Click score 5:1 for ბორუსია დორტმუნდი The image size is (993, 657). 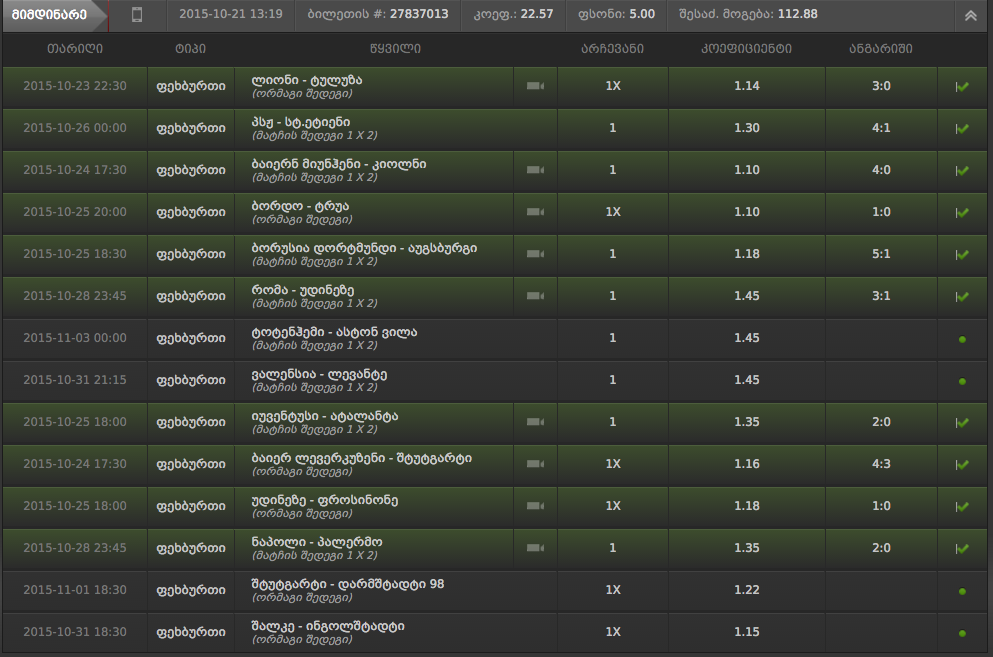881,254
